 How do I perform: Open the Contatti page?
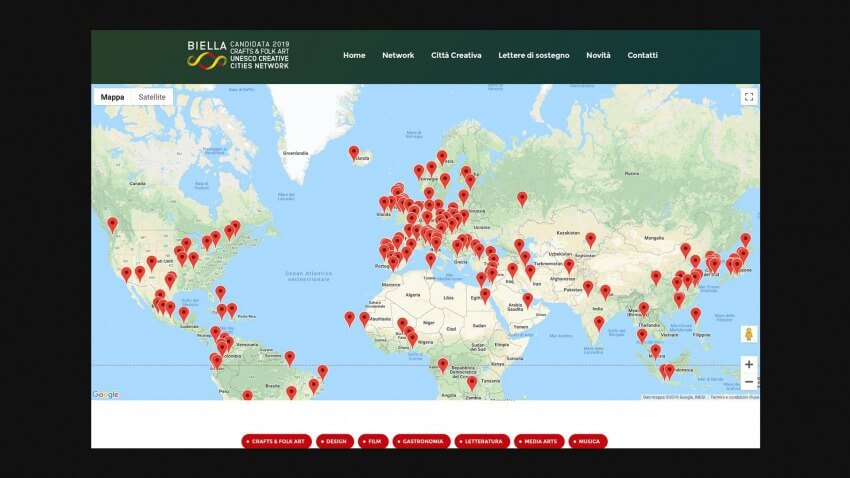click(642, 55)
